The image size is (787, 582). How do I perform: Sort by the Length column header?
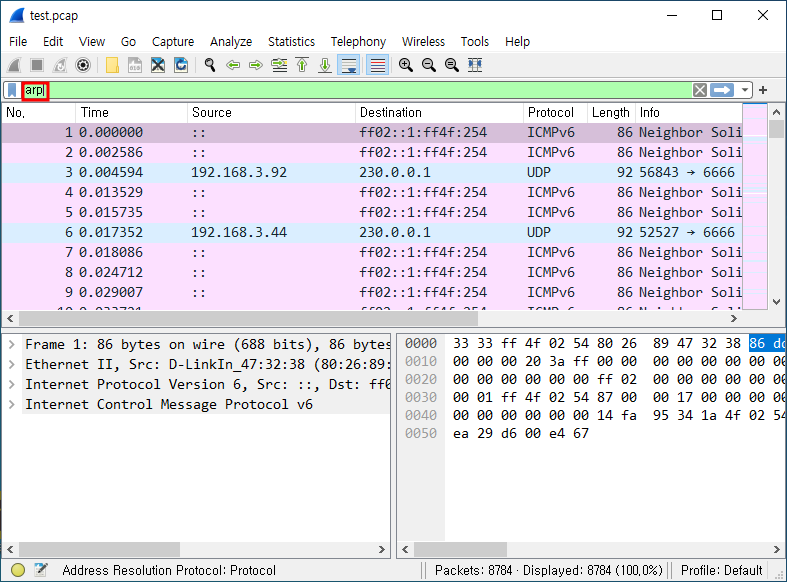tap(611, 113)
